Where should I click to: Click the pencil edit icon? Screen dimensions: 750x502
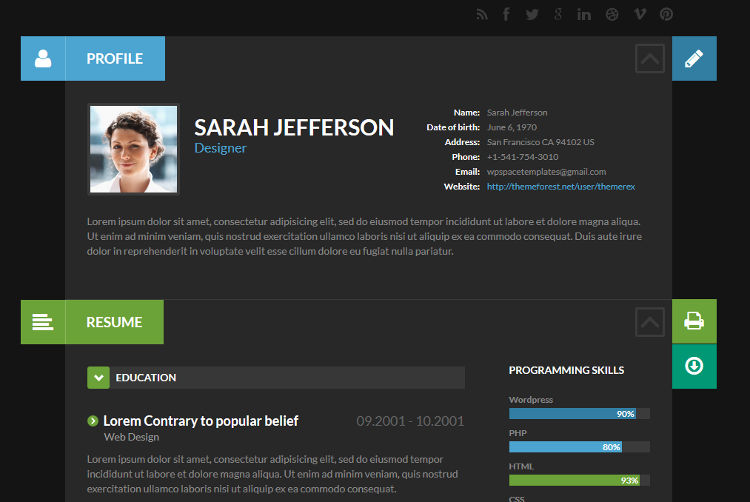[694, 58]
